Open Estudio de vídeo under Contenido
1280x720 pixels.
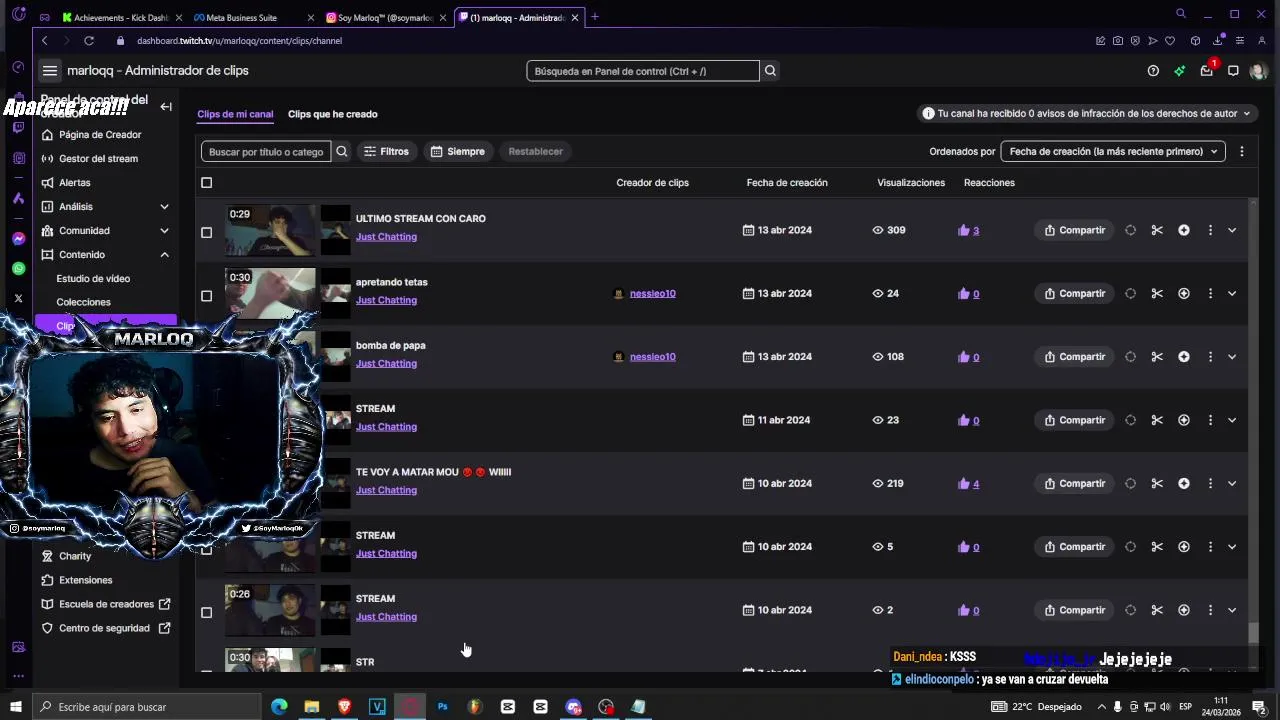click(93, 278)
